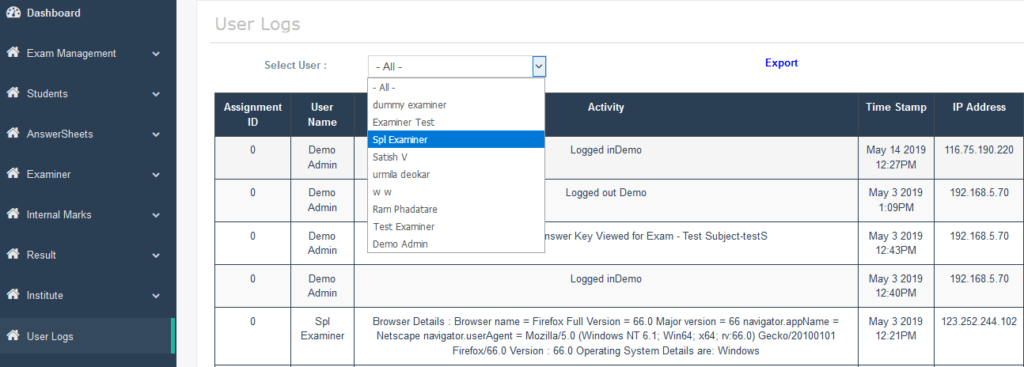Viewport: 1024px width, 367px height.
Task: Select 'Ram Phadatare' in the list
Action: click(x=456, y=210)
